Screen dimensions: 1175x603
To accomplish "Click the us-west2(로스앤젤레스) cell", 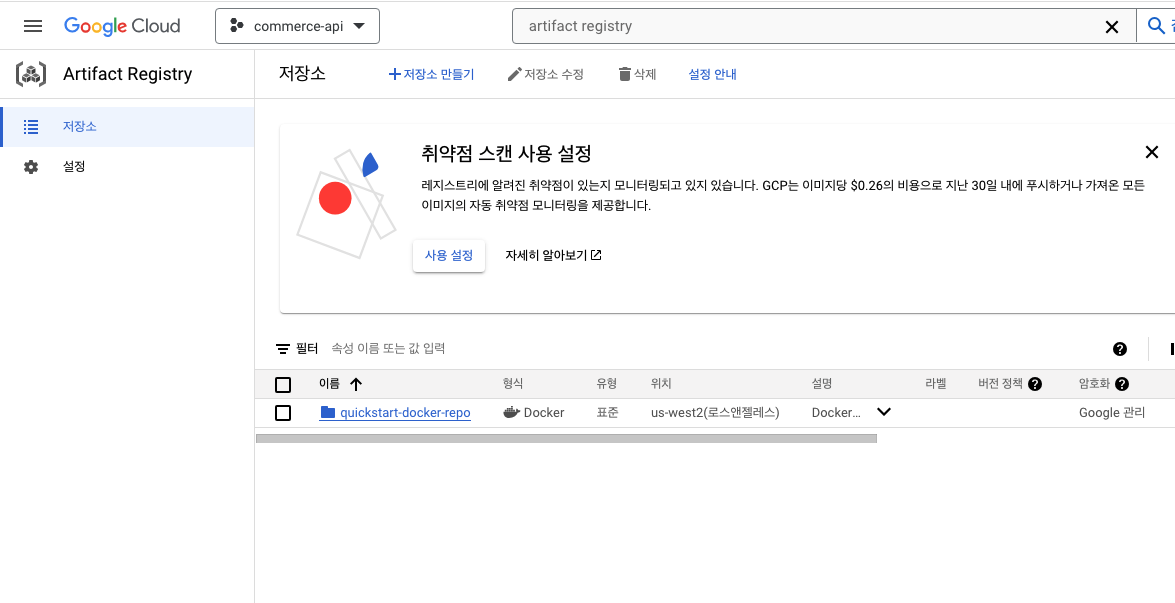I will pos(715,413).
